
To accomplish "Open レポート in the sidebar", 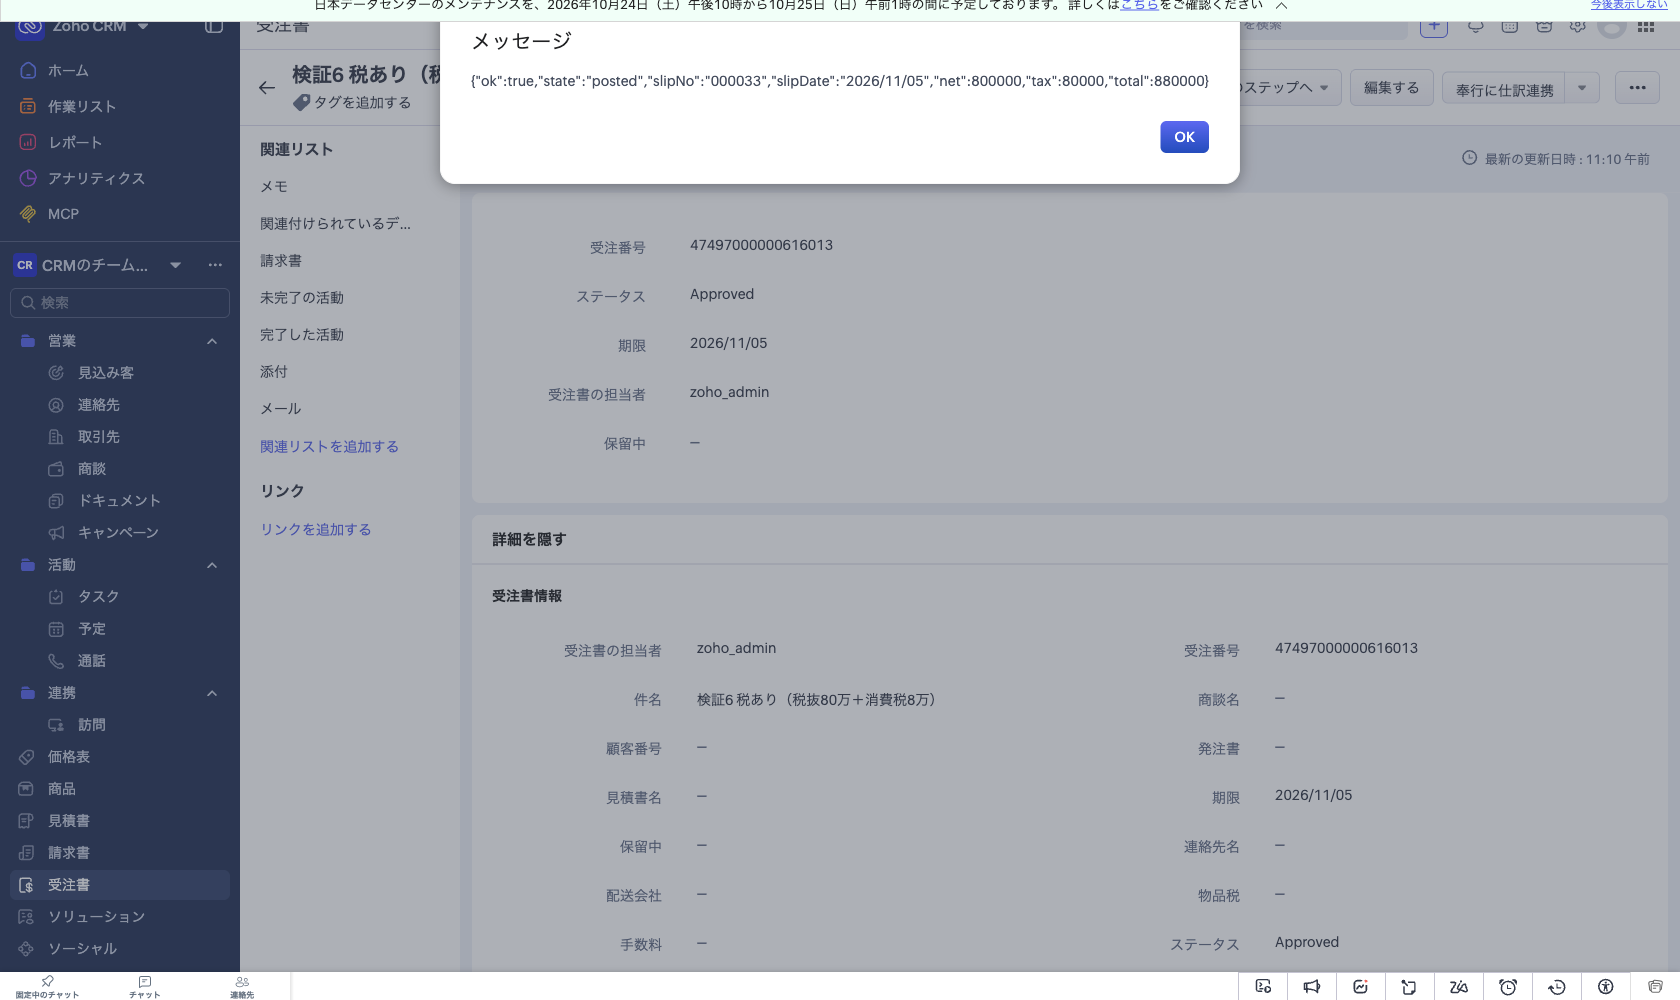I will (120, 142).
